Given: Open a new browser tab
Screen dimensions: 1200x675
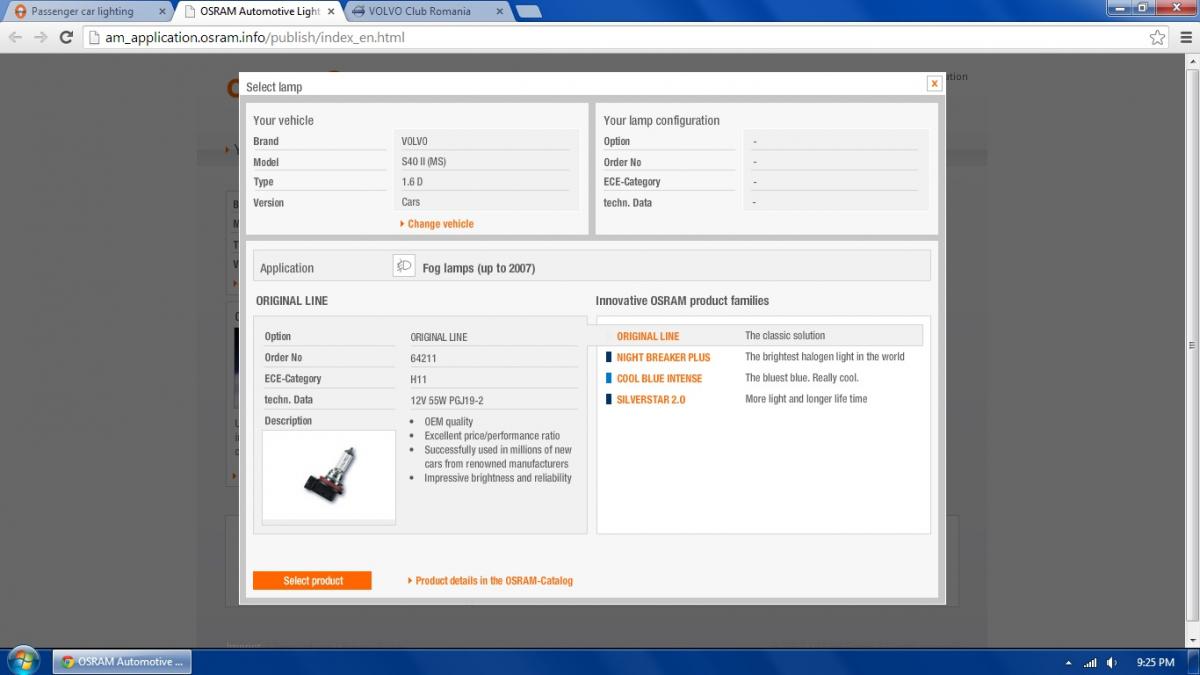Looking at the screenshot, I should [529, 12].
